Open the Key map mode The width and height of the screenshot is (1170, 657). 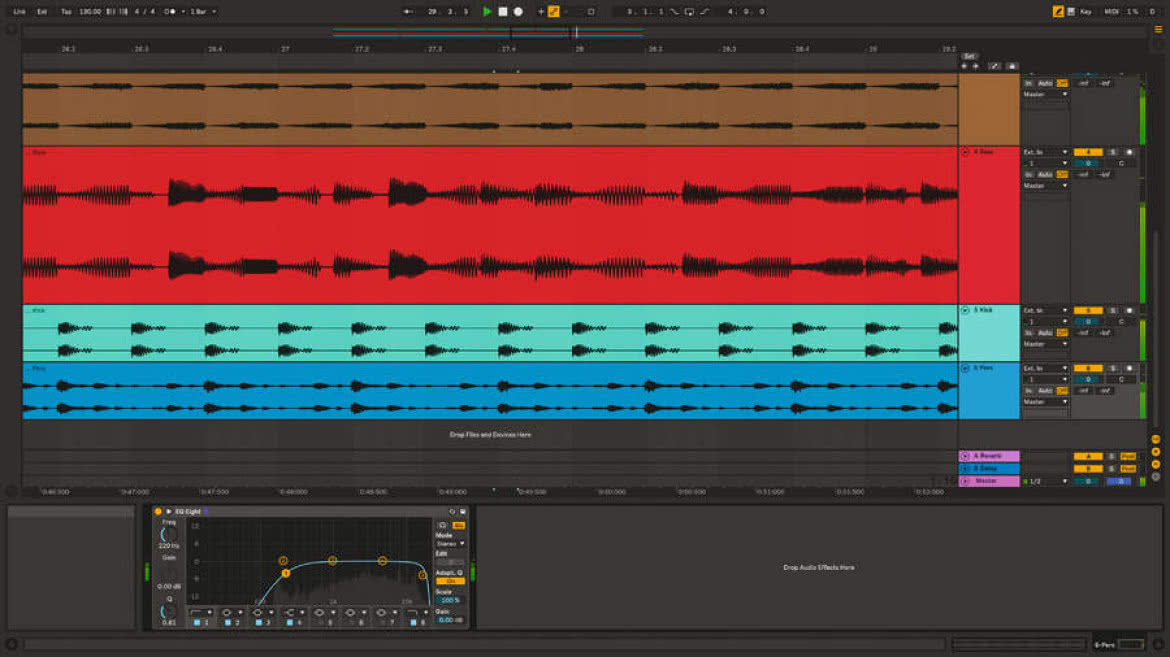[1085, 11]
